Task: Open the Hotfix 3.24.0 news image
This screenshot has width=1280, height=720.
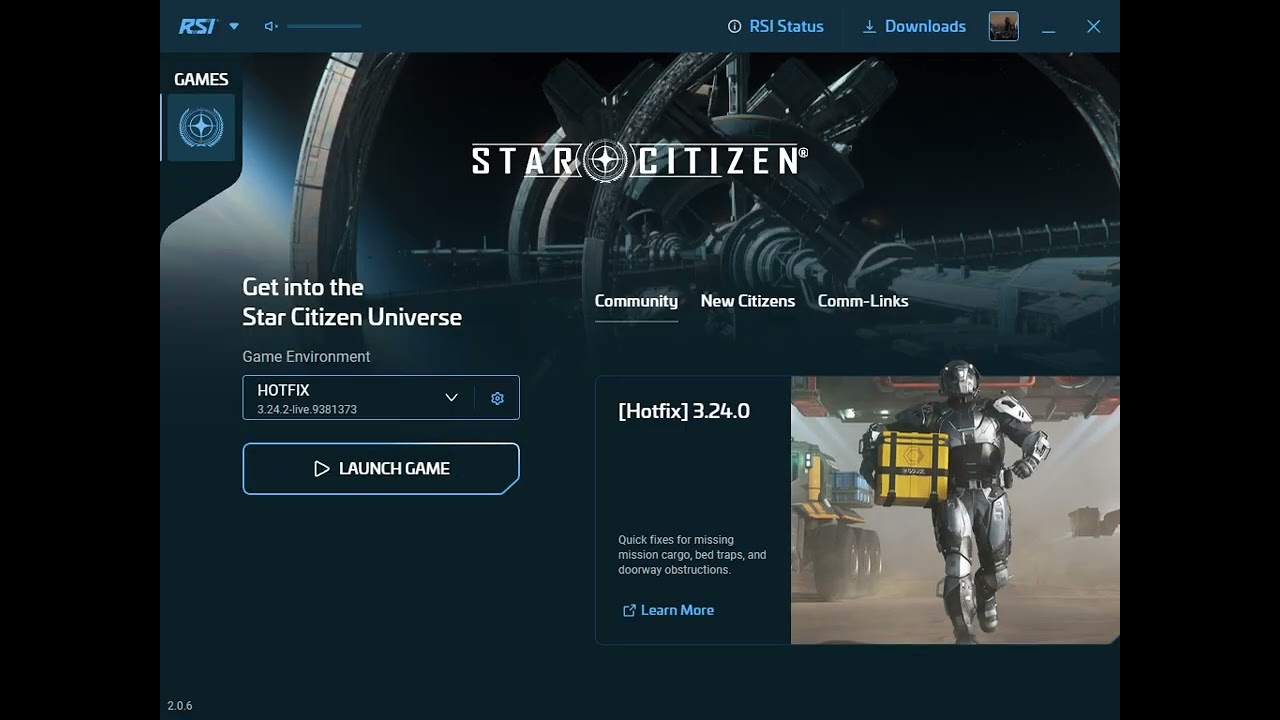Action: [955, 510]
